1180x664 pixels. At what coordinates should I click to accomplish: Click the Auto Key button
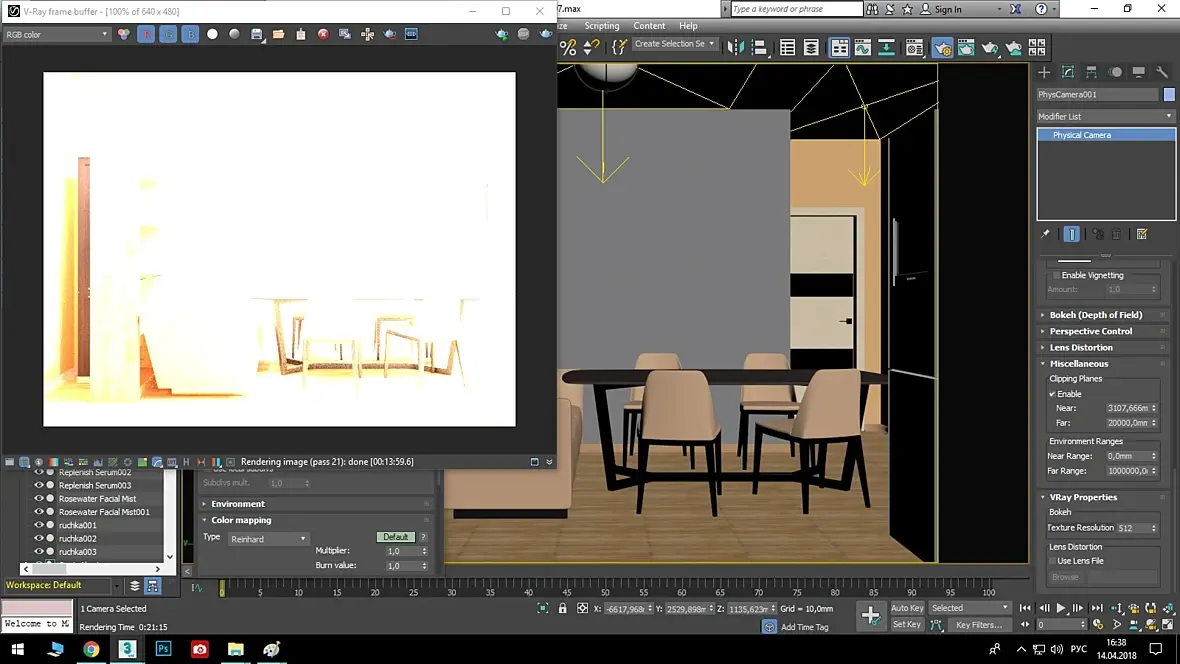click(x=907, y=608)
